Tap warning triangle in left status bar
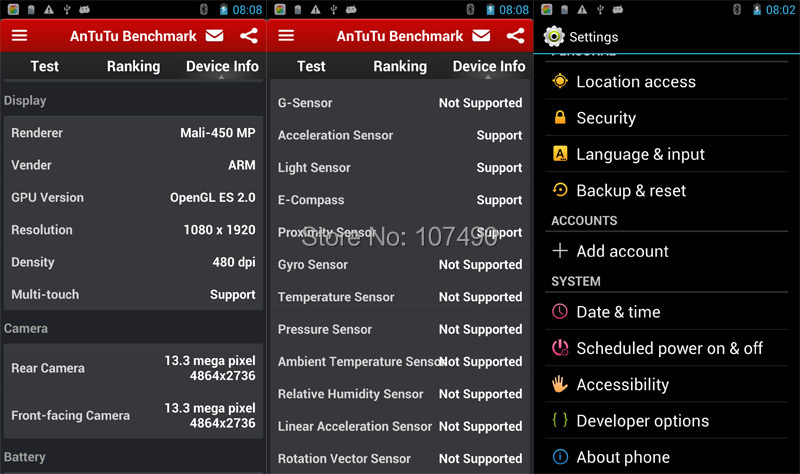Viewport: 800px width, 474px height. click(49, 9)
